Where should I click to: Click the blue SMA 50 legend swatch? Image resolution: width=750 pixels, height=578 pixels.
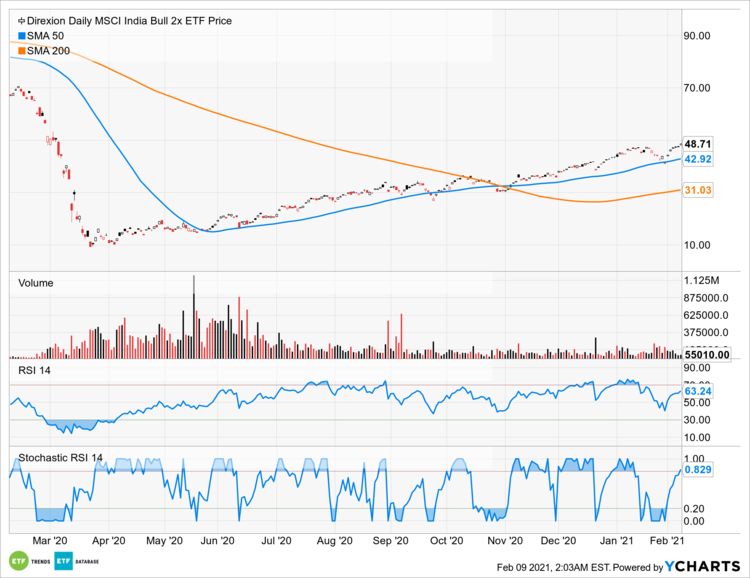22,35
